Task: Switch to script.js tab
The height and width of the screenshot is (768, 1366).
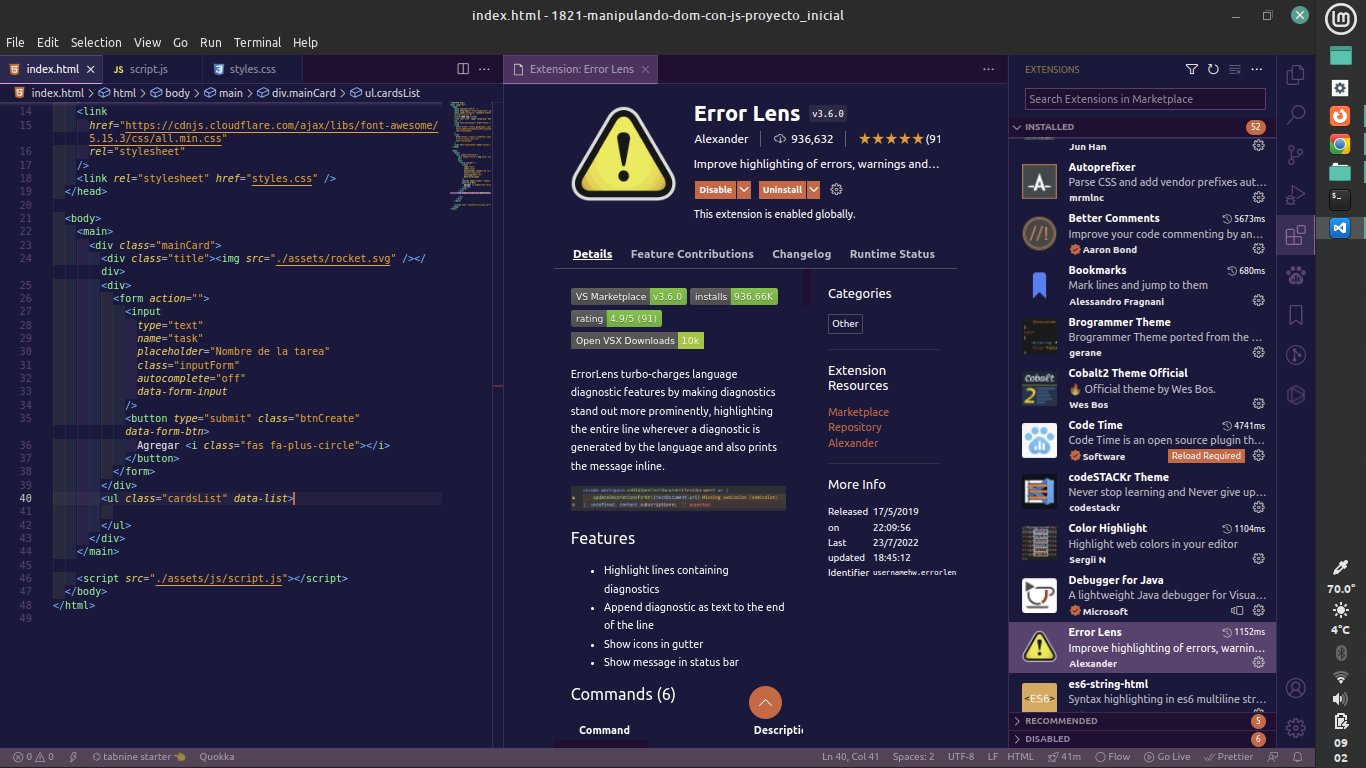Action: point(152,69)
